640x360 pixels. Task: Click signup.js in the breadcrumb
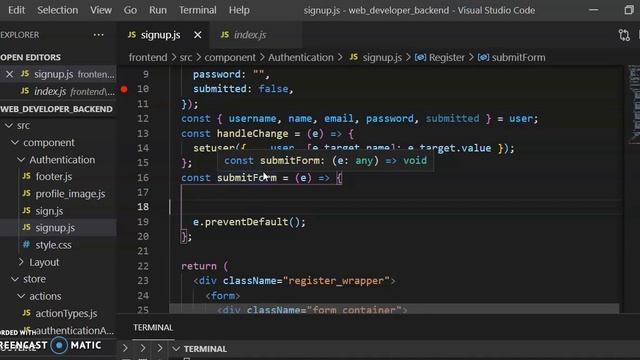click(x=382, y=58)
